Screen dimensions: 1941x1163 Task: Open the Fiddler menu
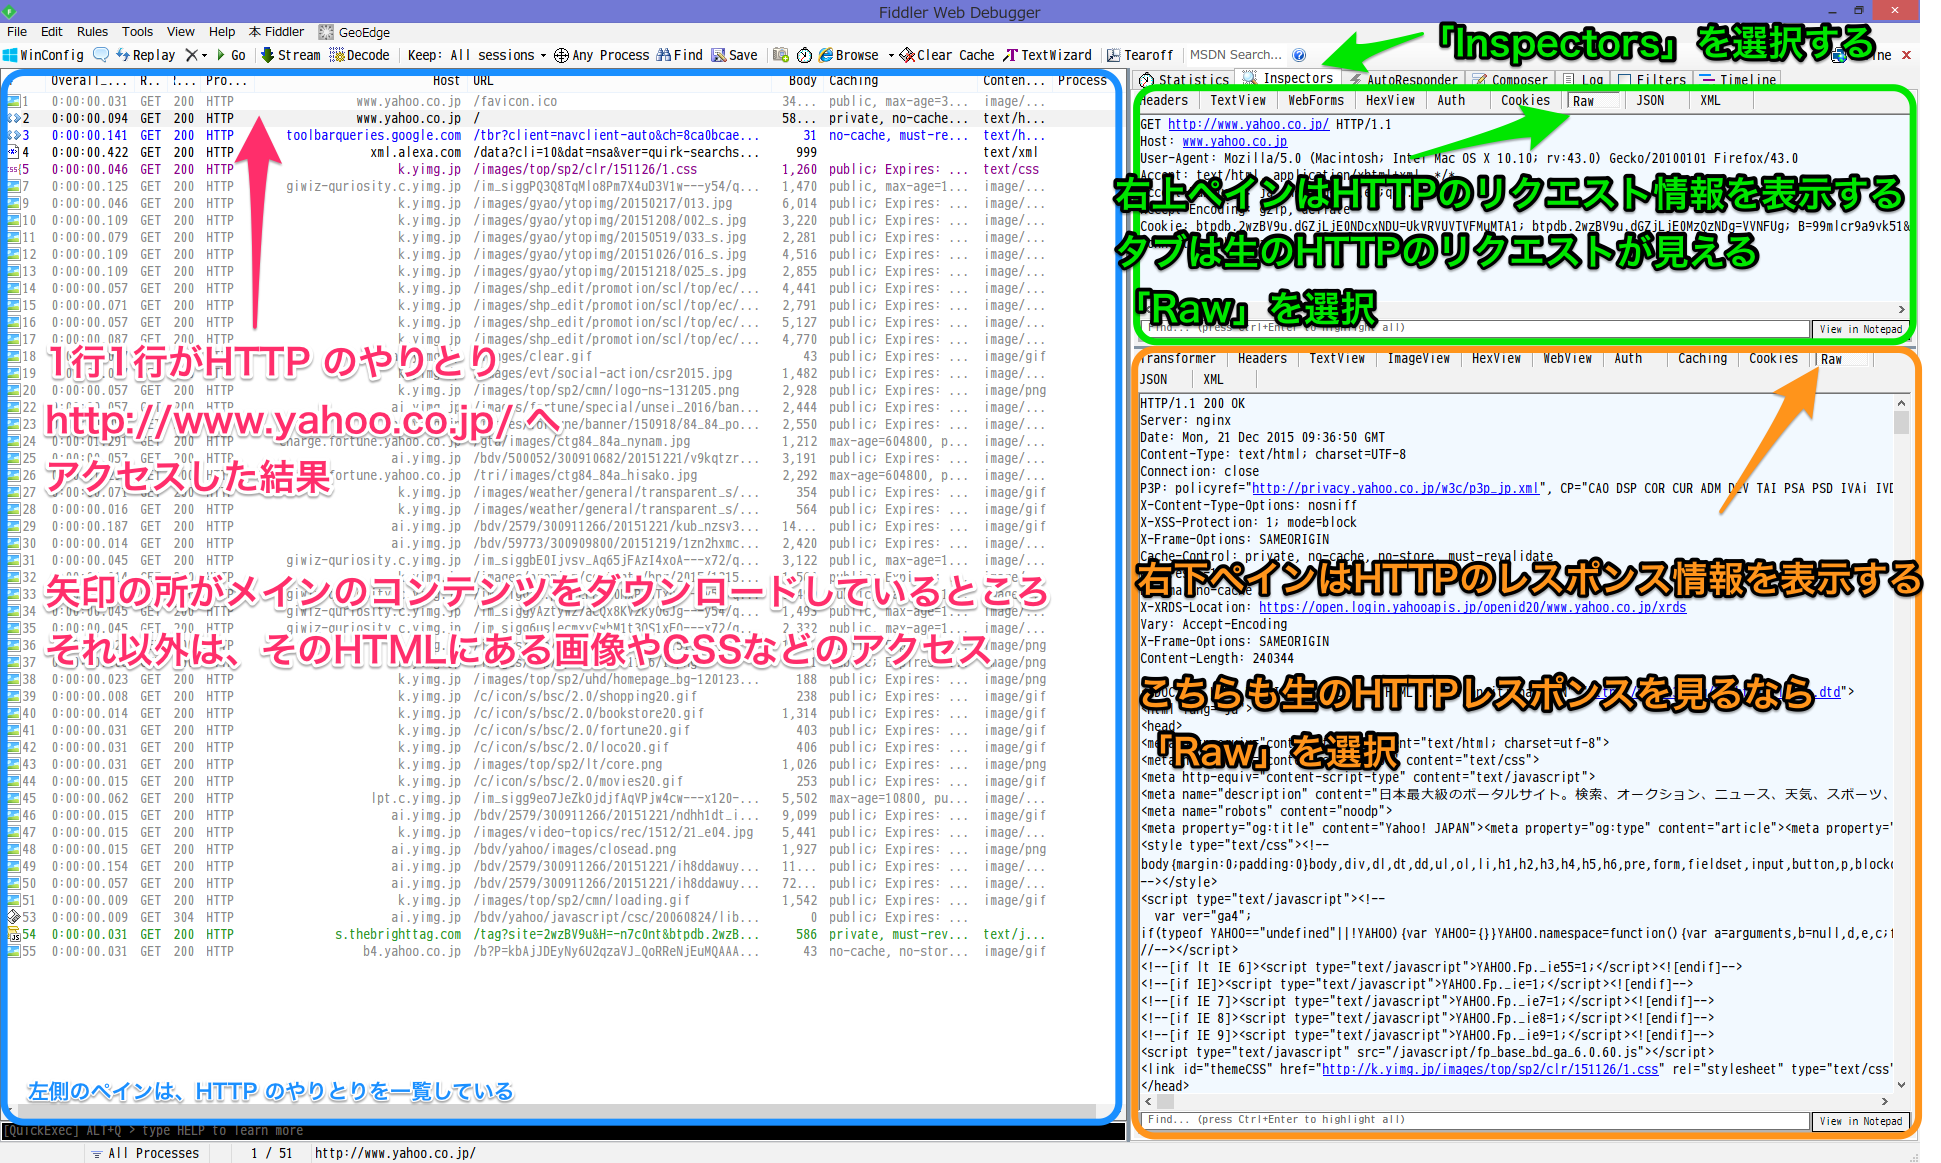click(277, 32)
